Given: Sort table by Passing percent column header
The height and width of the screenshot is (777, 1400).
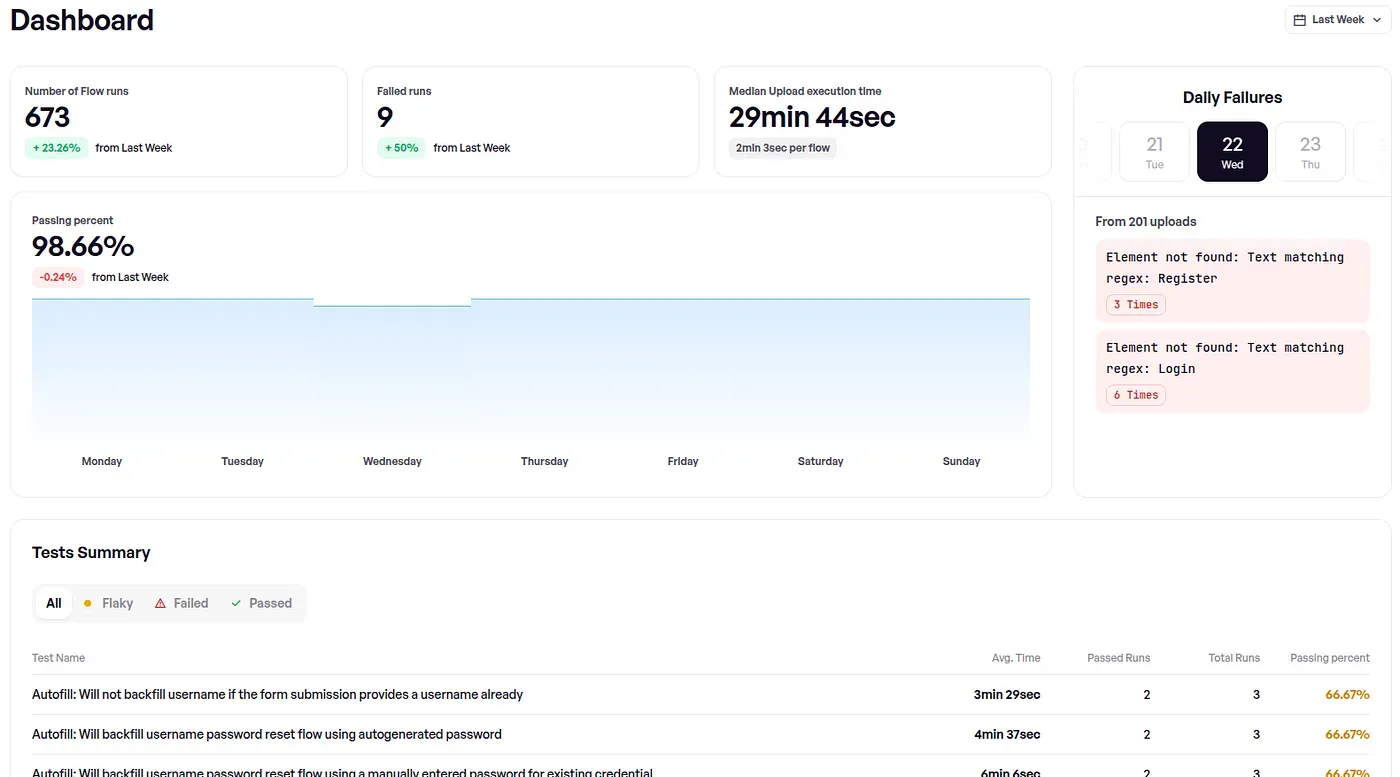Looking at the screenshot, I should click(1329, 658).
